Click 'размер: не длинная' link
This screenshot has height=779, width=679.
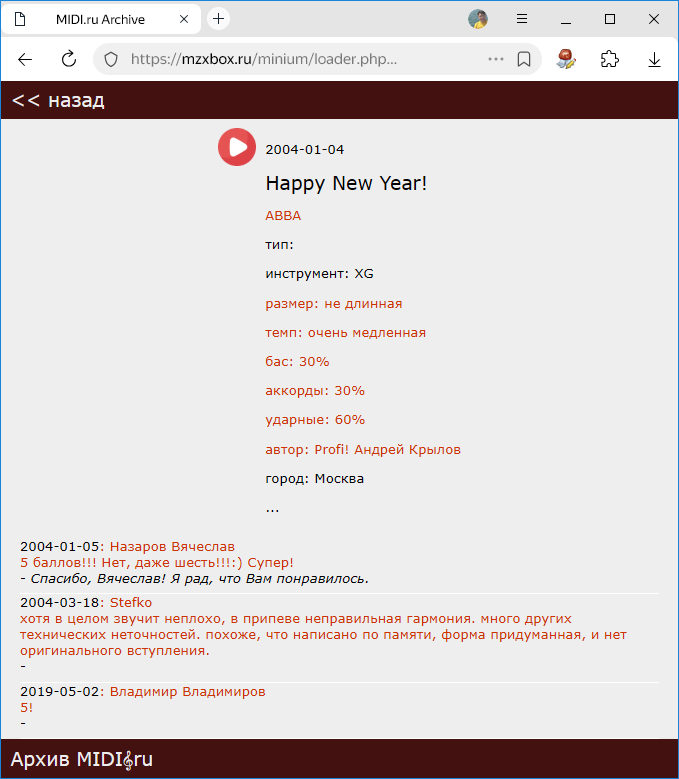coord(334,304)
